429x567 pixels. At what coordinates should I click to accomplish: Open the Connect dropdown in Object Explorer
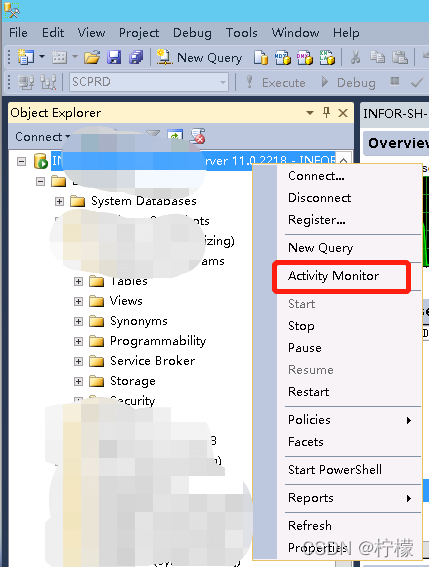coord(42,137)
